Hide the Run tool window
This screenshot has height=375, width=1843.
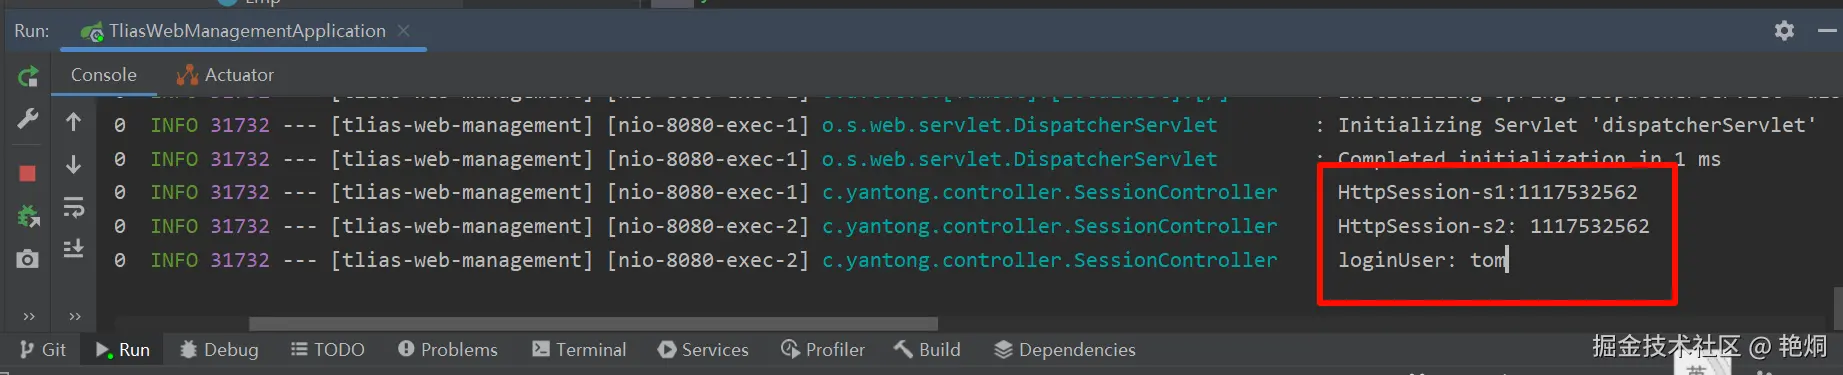click(1827, 31)
